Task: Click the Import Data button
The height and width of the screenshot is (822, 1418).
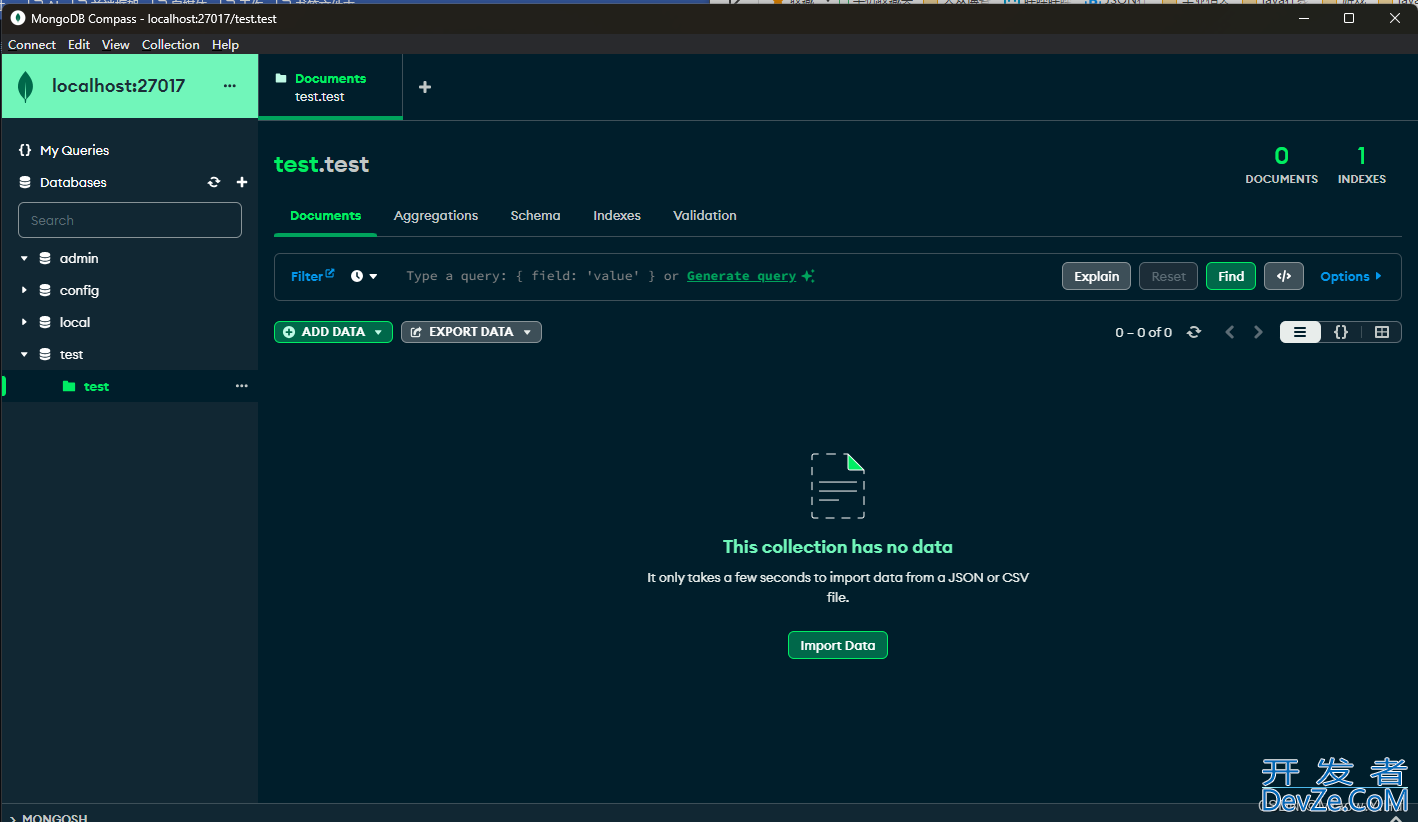Action: (838, 645)
